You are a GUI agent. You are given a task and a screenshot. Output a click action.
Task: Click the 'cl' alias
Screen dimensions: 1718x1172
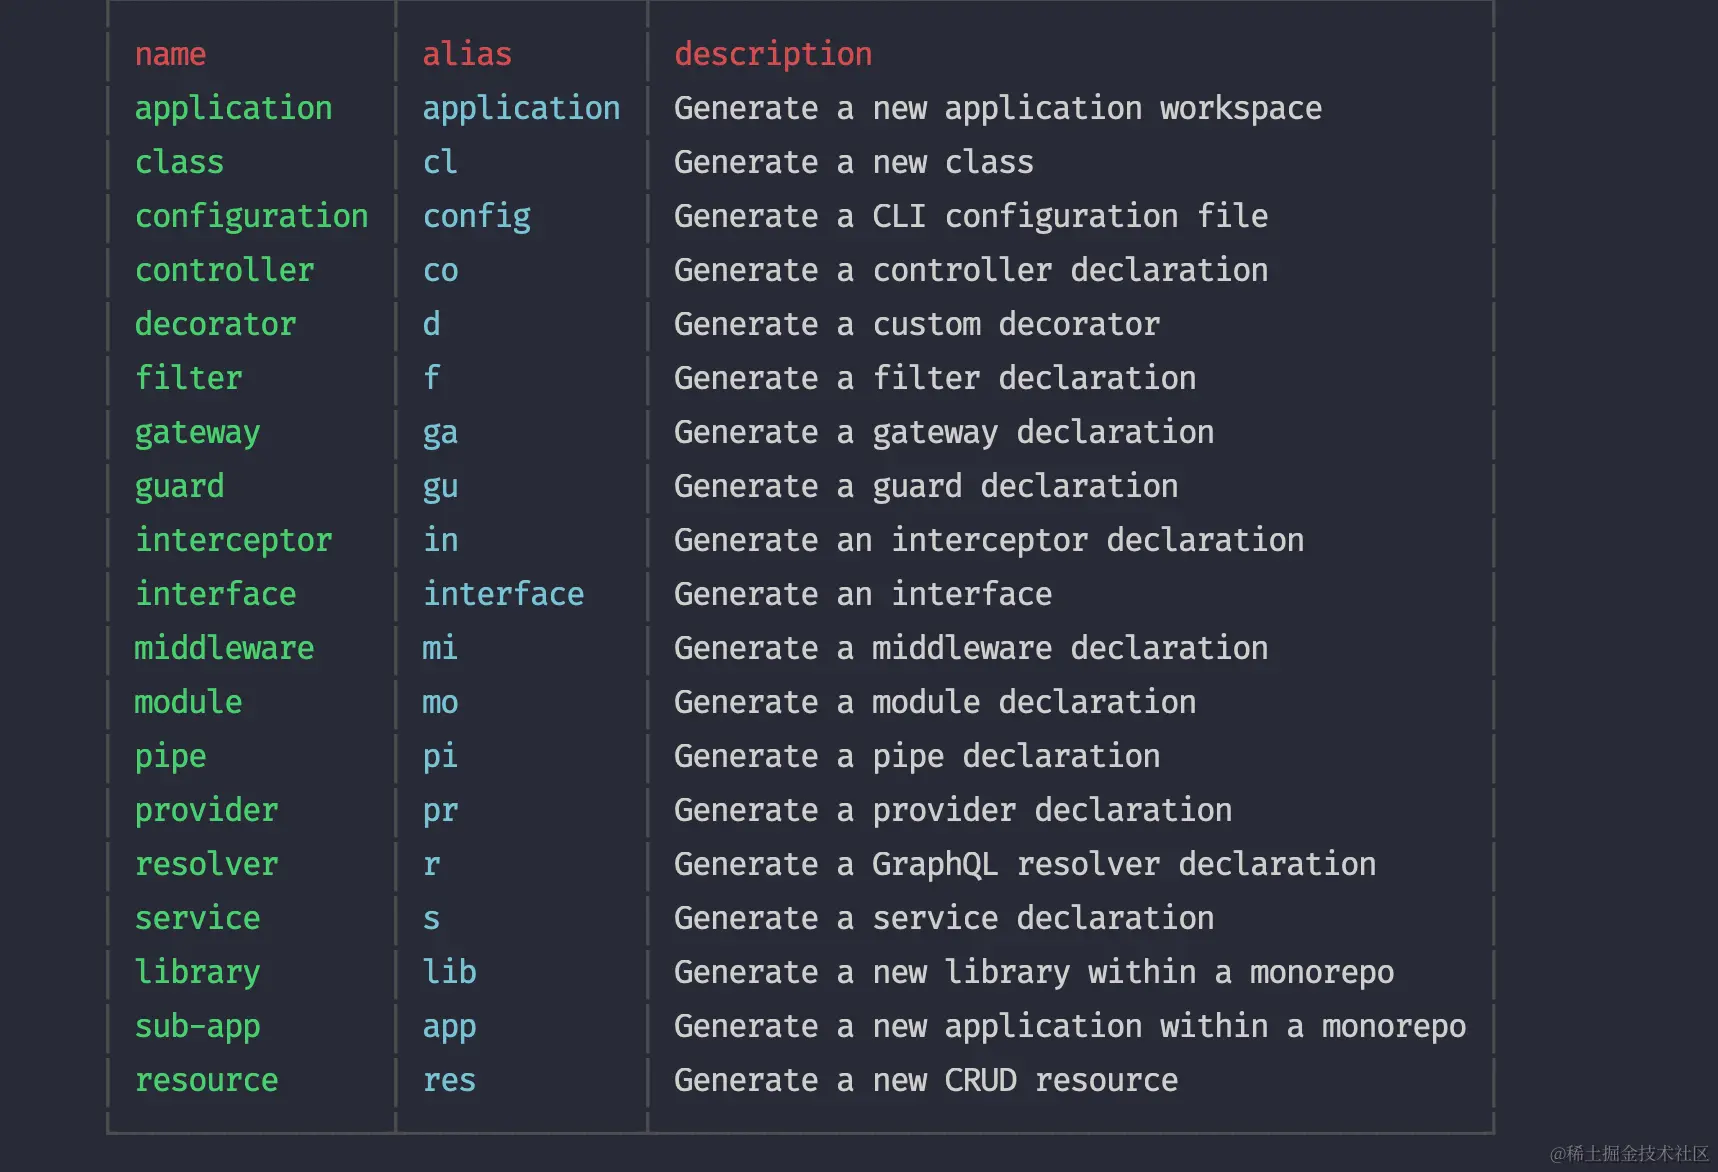pos(440,162)
